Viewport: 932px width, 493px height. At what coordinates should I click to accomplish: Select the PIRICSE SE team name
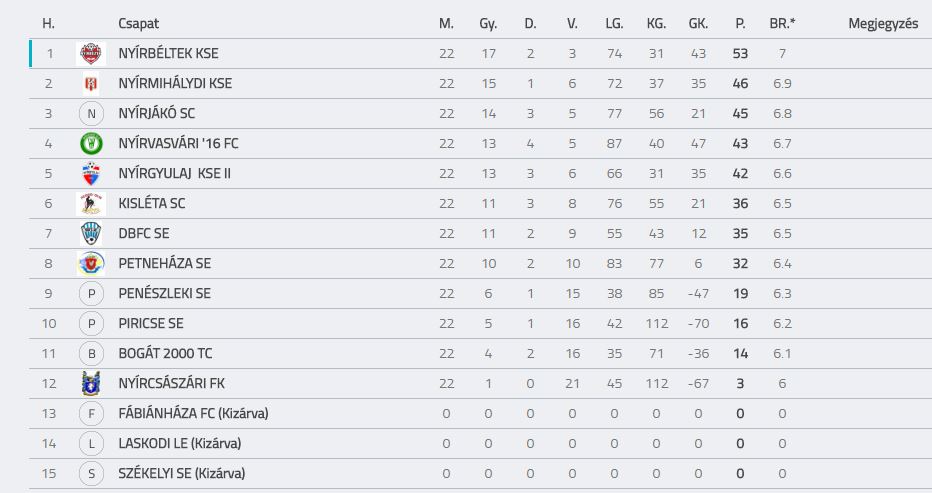[151, 324]
